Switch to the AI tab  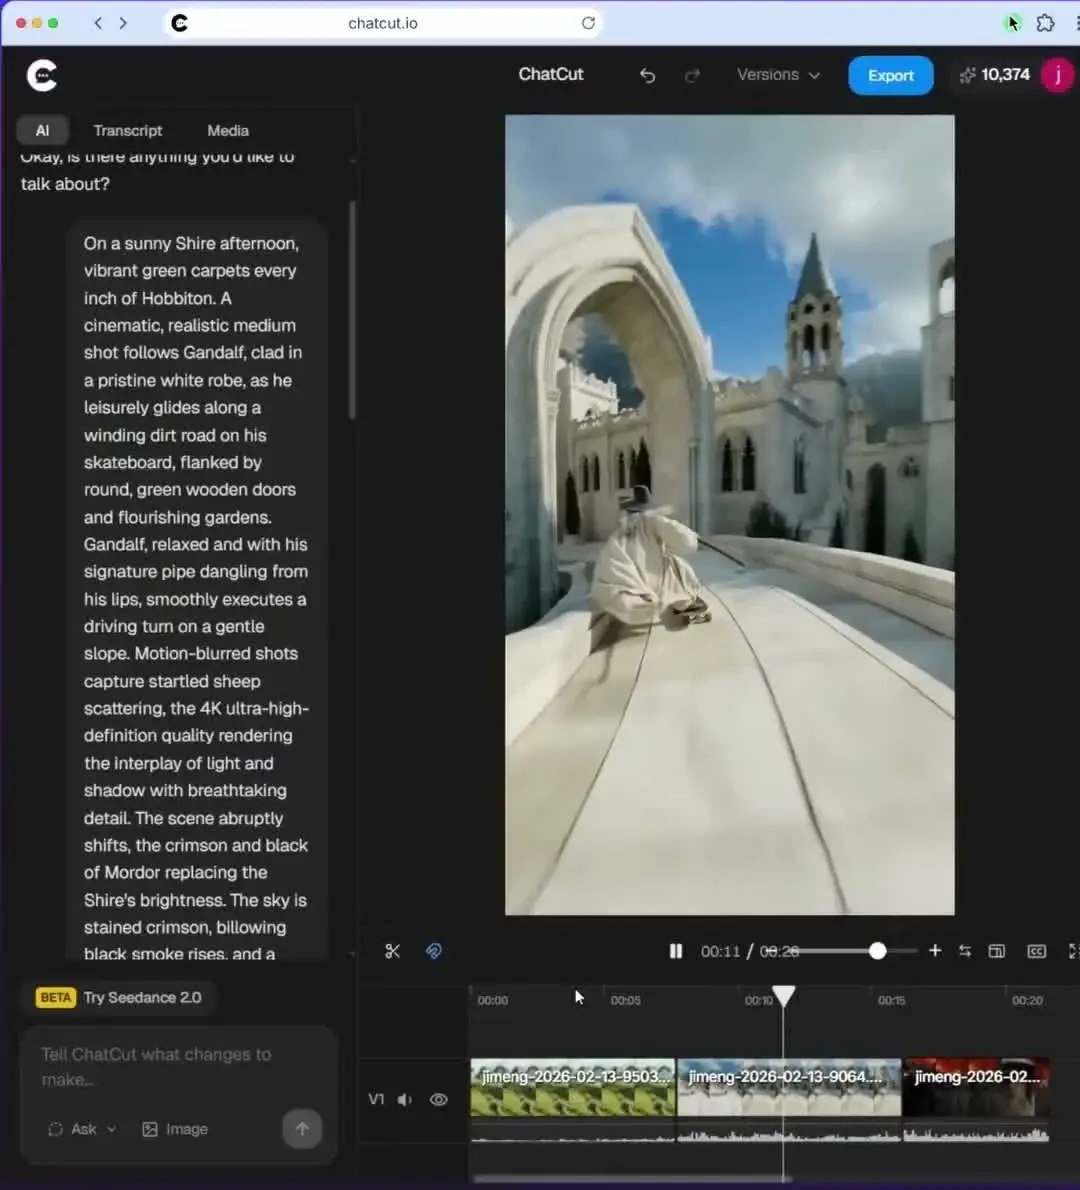pyautogui.click(x=43, y=131)
